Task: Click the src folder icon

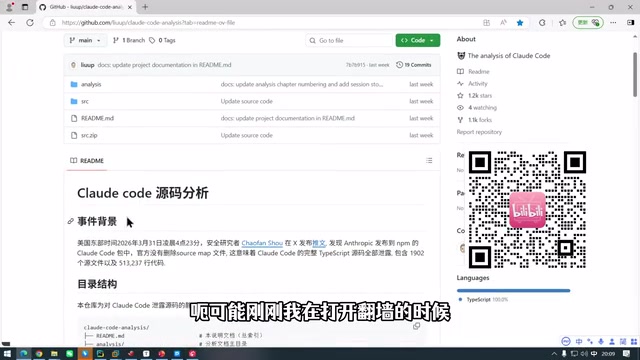Action: coord(74,101)
